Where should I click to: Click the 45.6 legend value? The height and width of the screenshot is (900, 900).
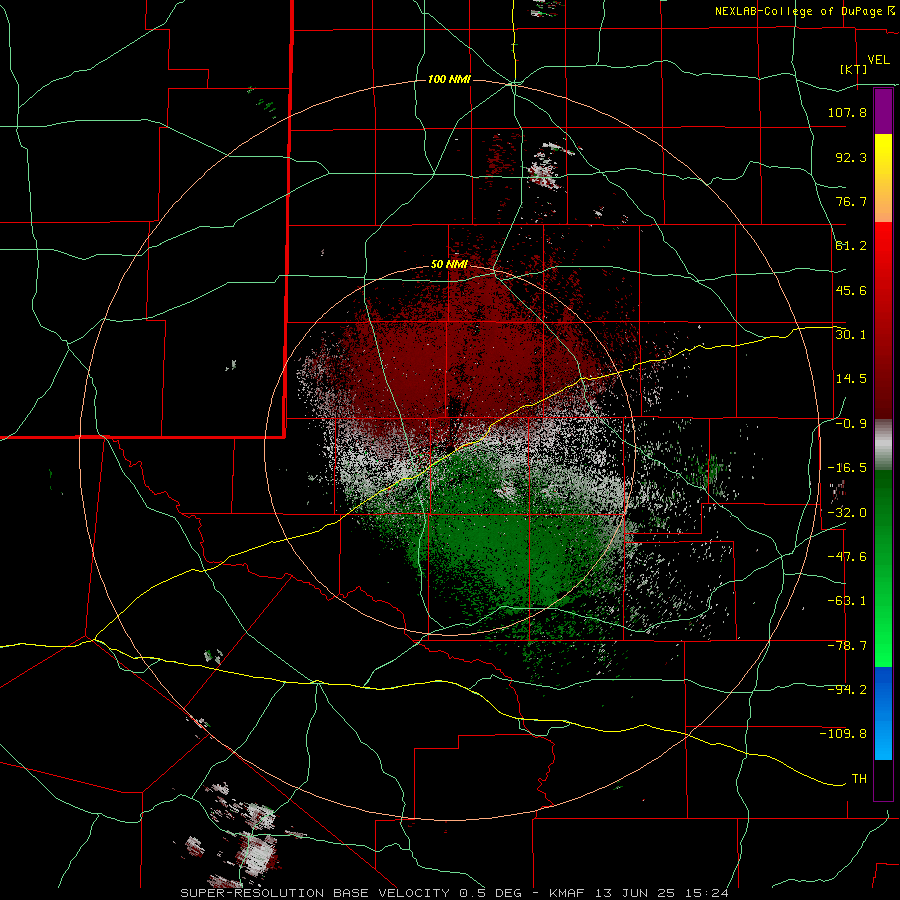pyautogui.click(x=851, y=290)
